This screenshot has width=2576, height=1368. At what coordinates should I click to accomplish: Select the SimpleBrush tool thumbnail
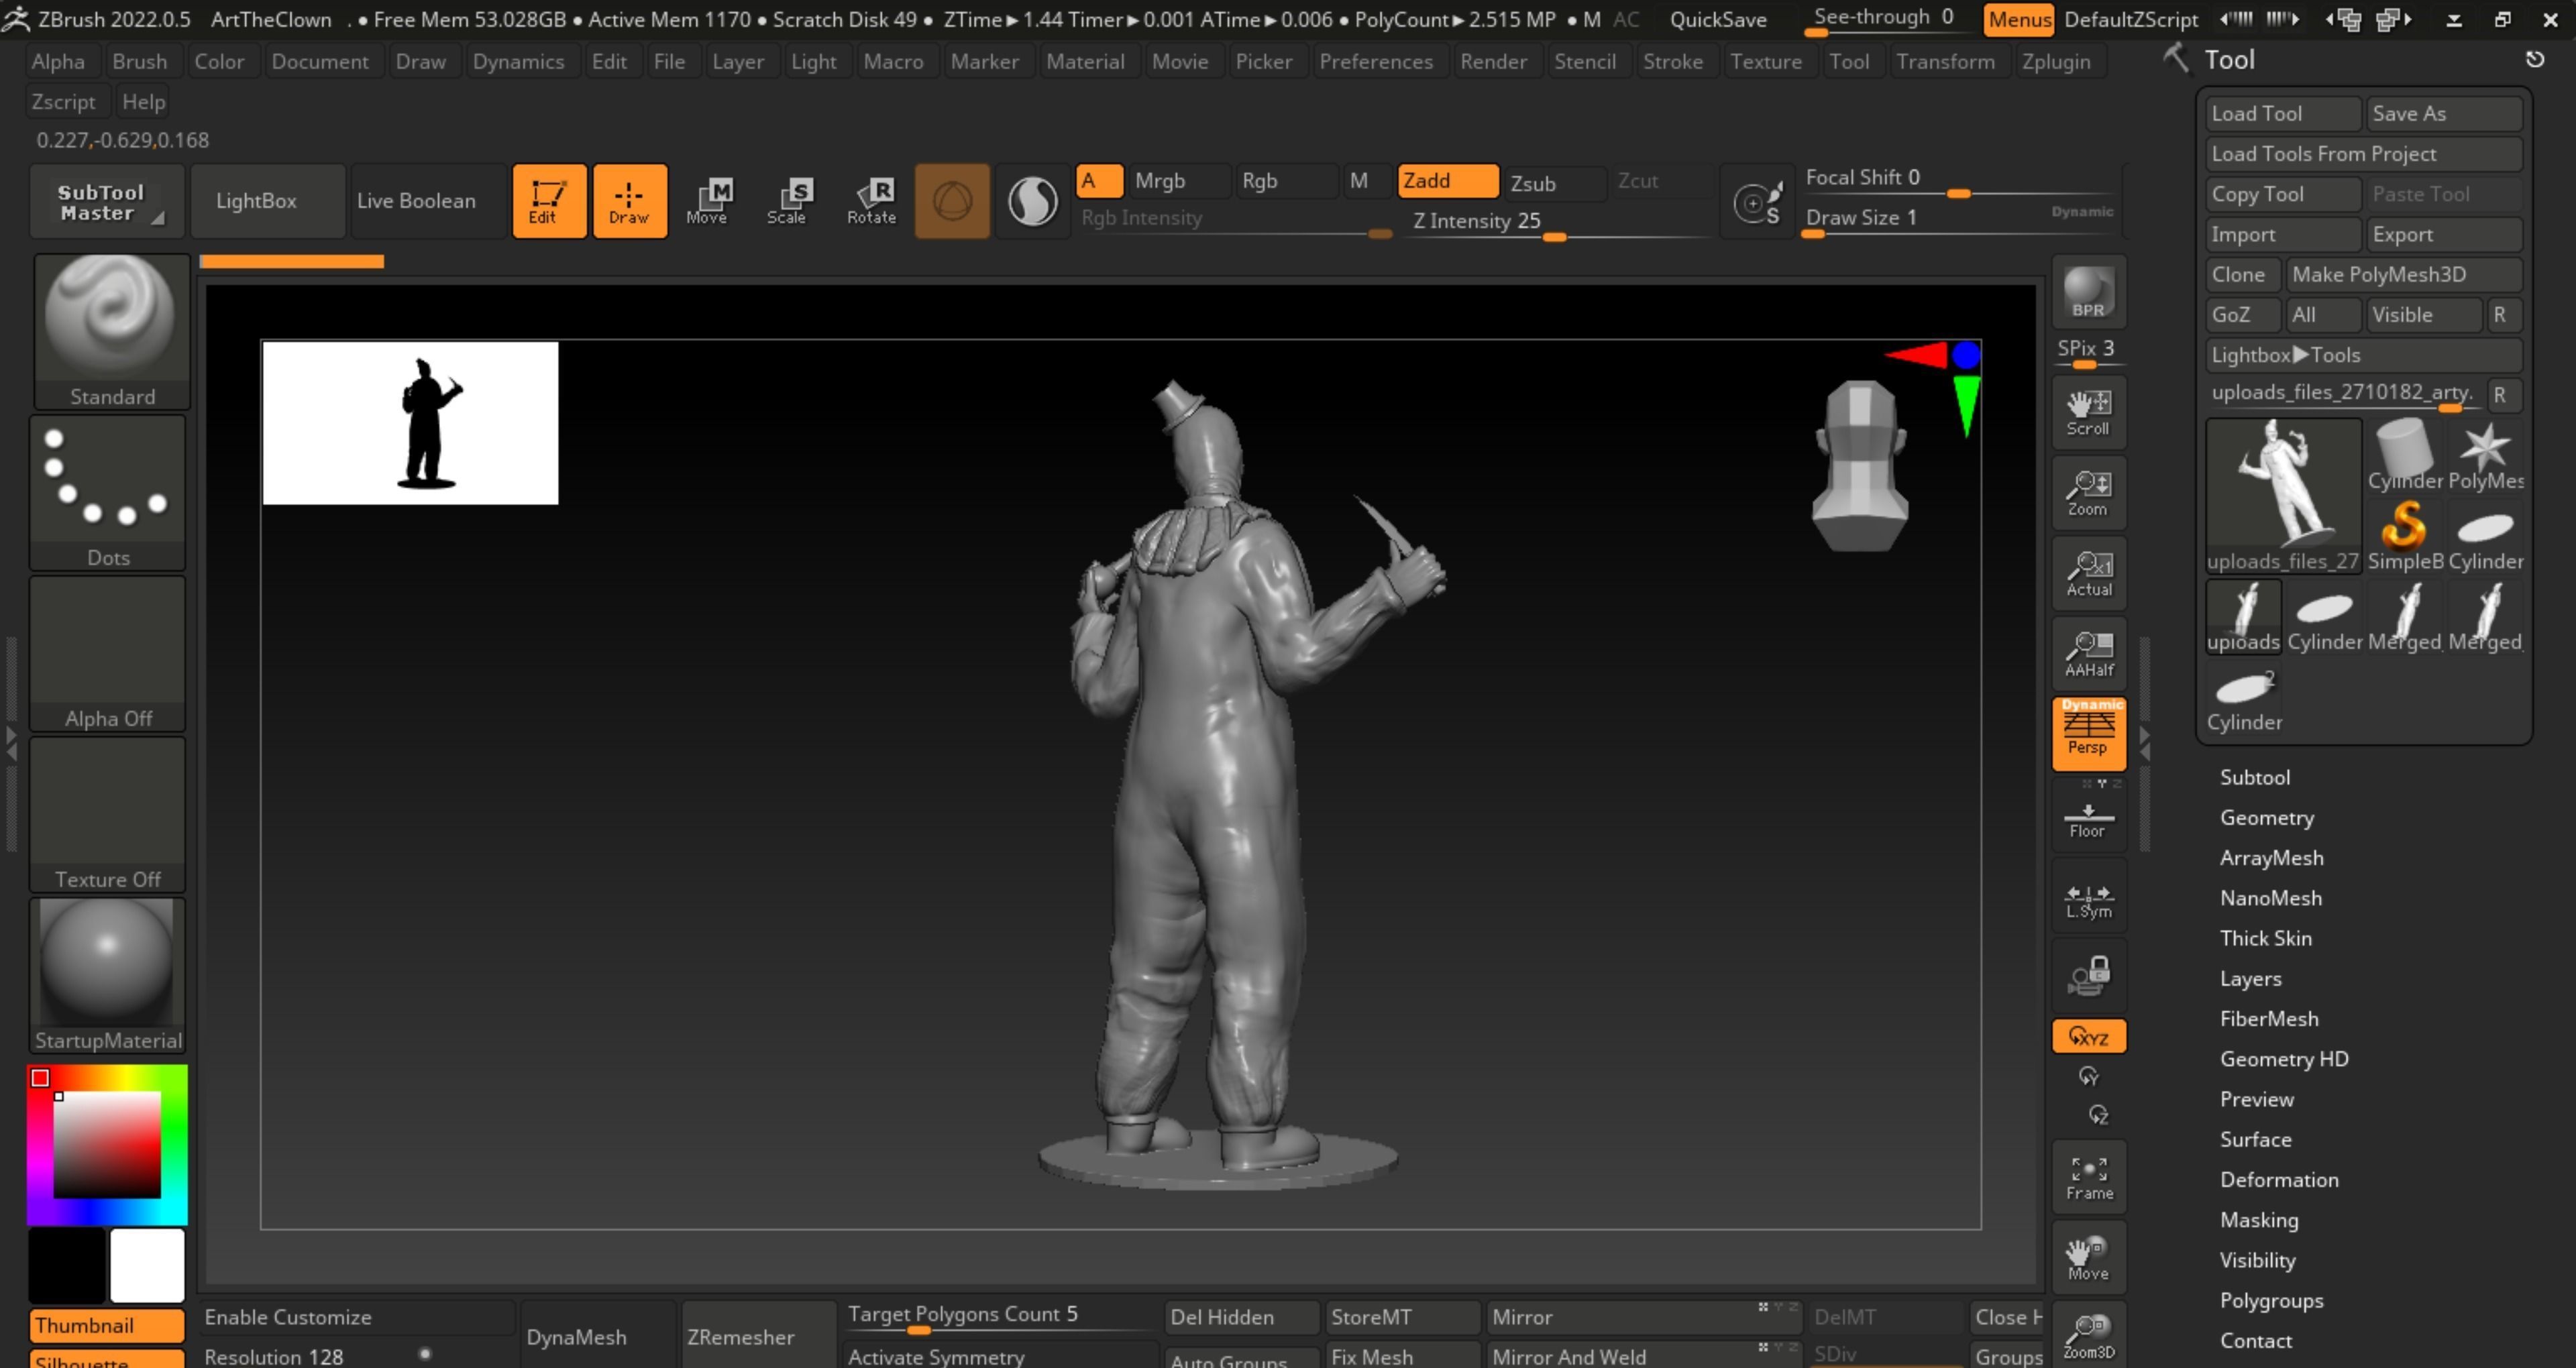2405,535
